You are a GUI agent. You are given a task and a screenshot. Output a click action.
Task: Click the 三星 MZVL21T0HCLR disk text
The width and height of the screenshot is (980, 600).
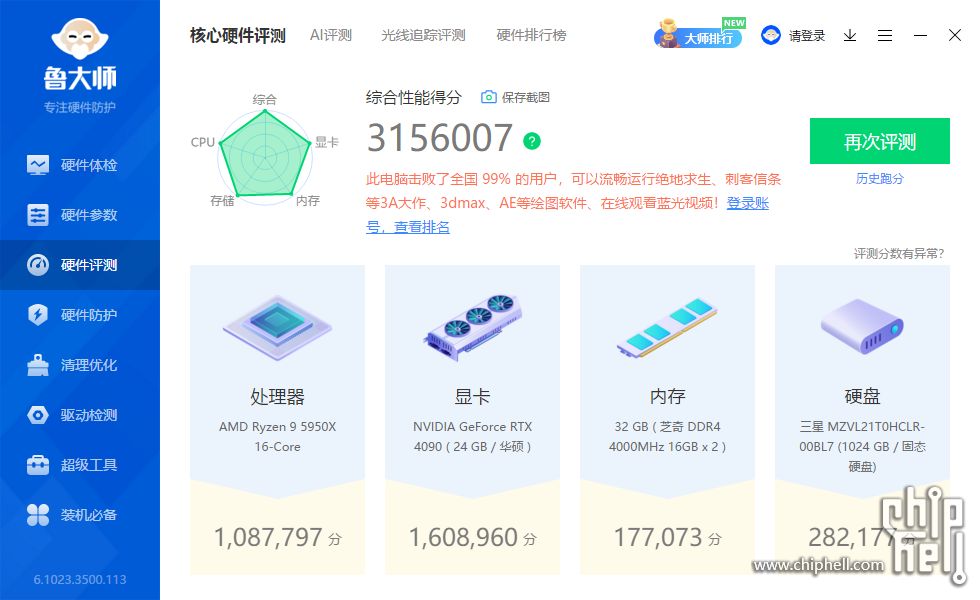[x=862, y=446]
